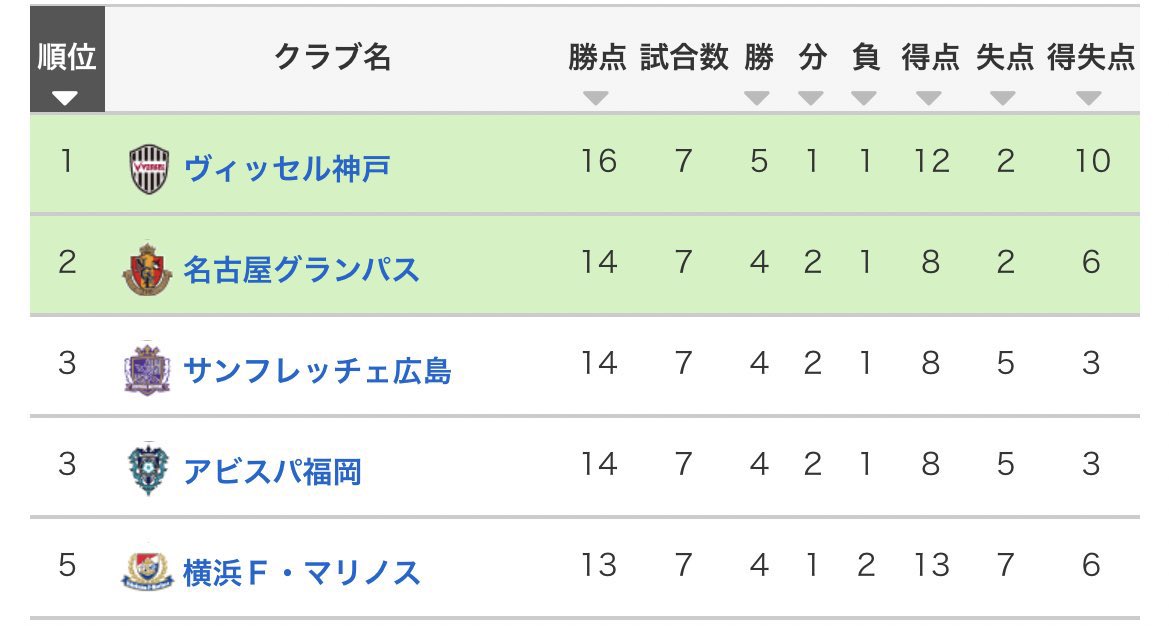Sort by 勝点 points sort arrow
1169x626 pixels.
point(596,98)
